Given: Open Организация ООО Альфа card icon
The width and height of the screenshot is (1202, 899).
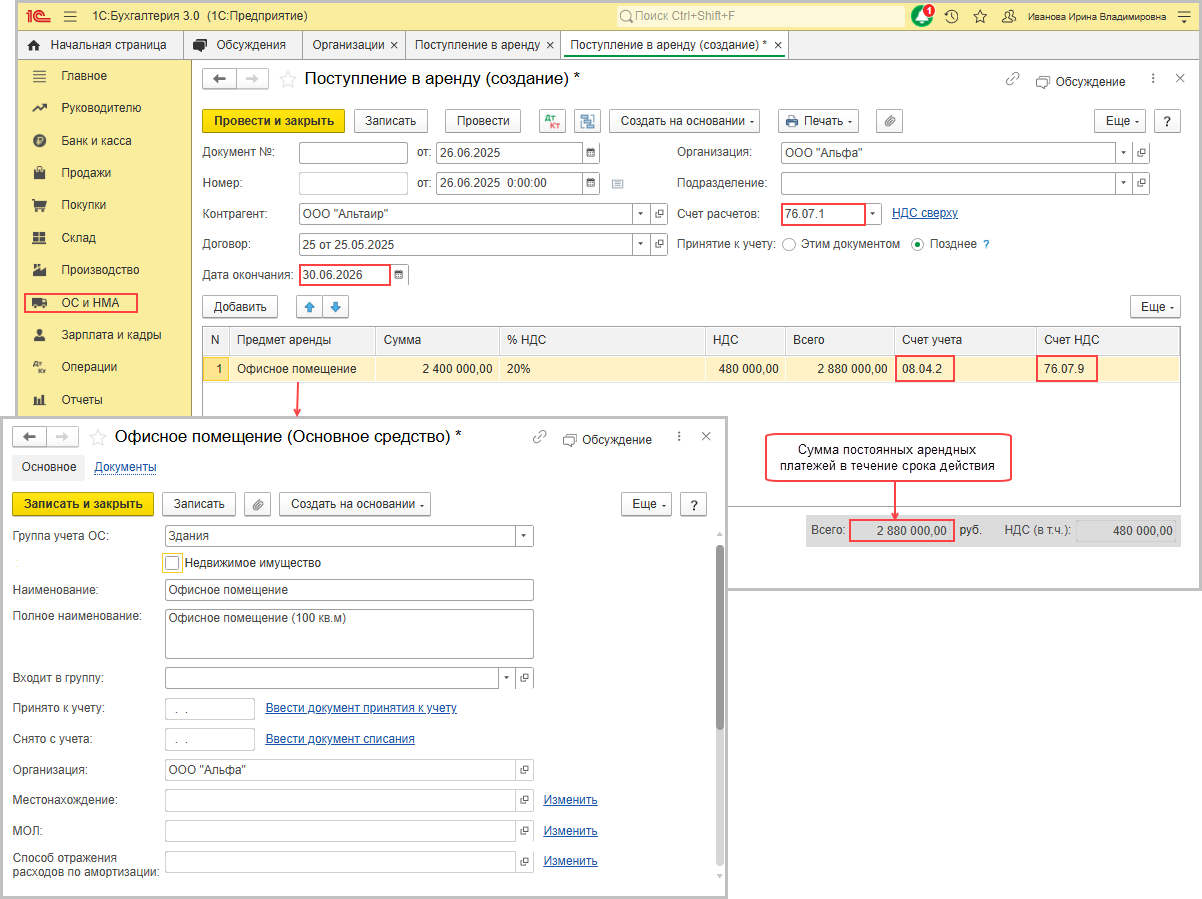Looking at the screenshot, I should click(x=1142, y=153).
